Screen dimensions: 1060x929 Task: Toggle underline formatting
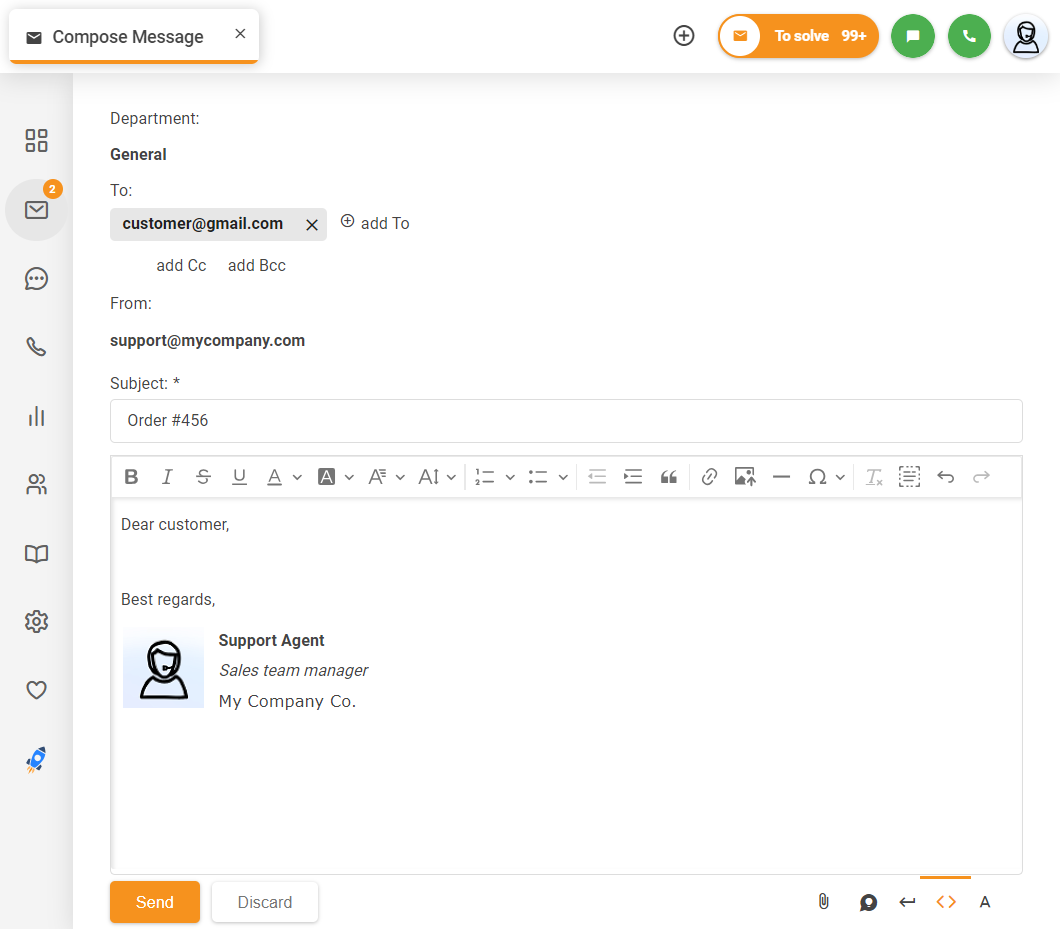point(239,477)
